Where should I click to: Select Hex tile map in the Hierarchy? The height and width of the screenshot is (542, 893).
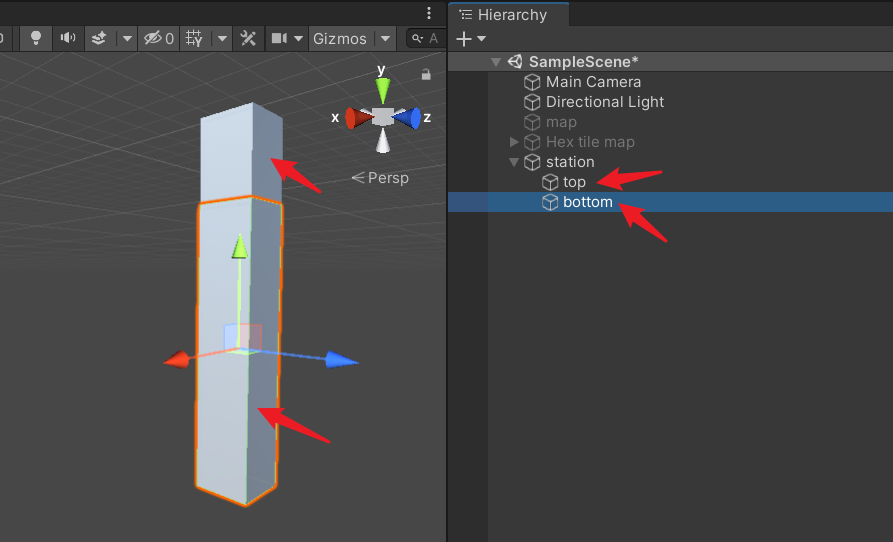[x=590, y=142]
